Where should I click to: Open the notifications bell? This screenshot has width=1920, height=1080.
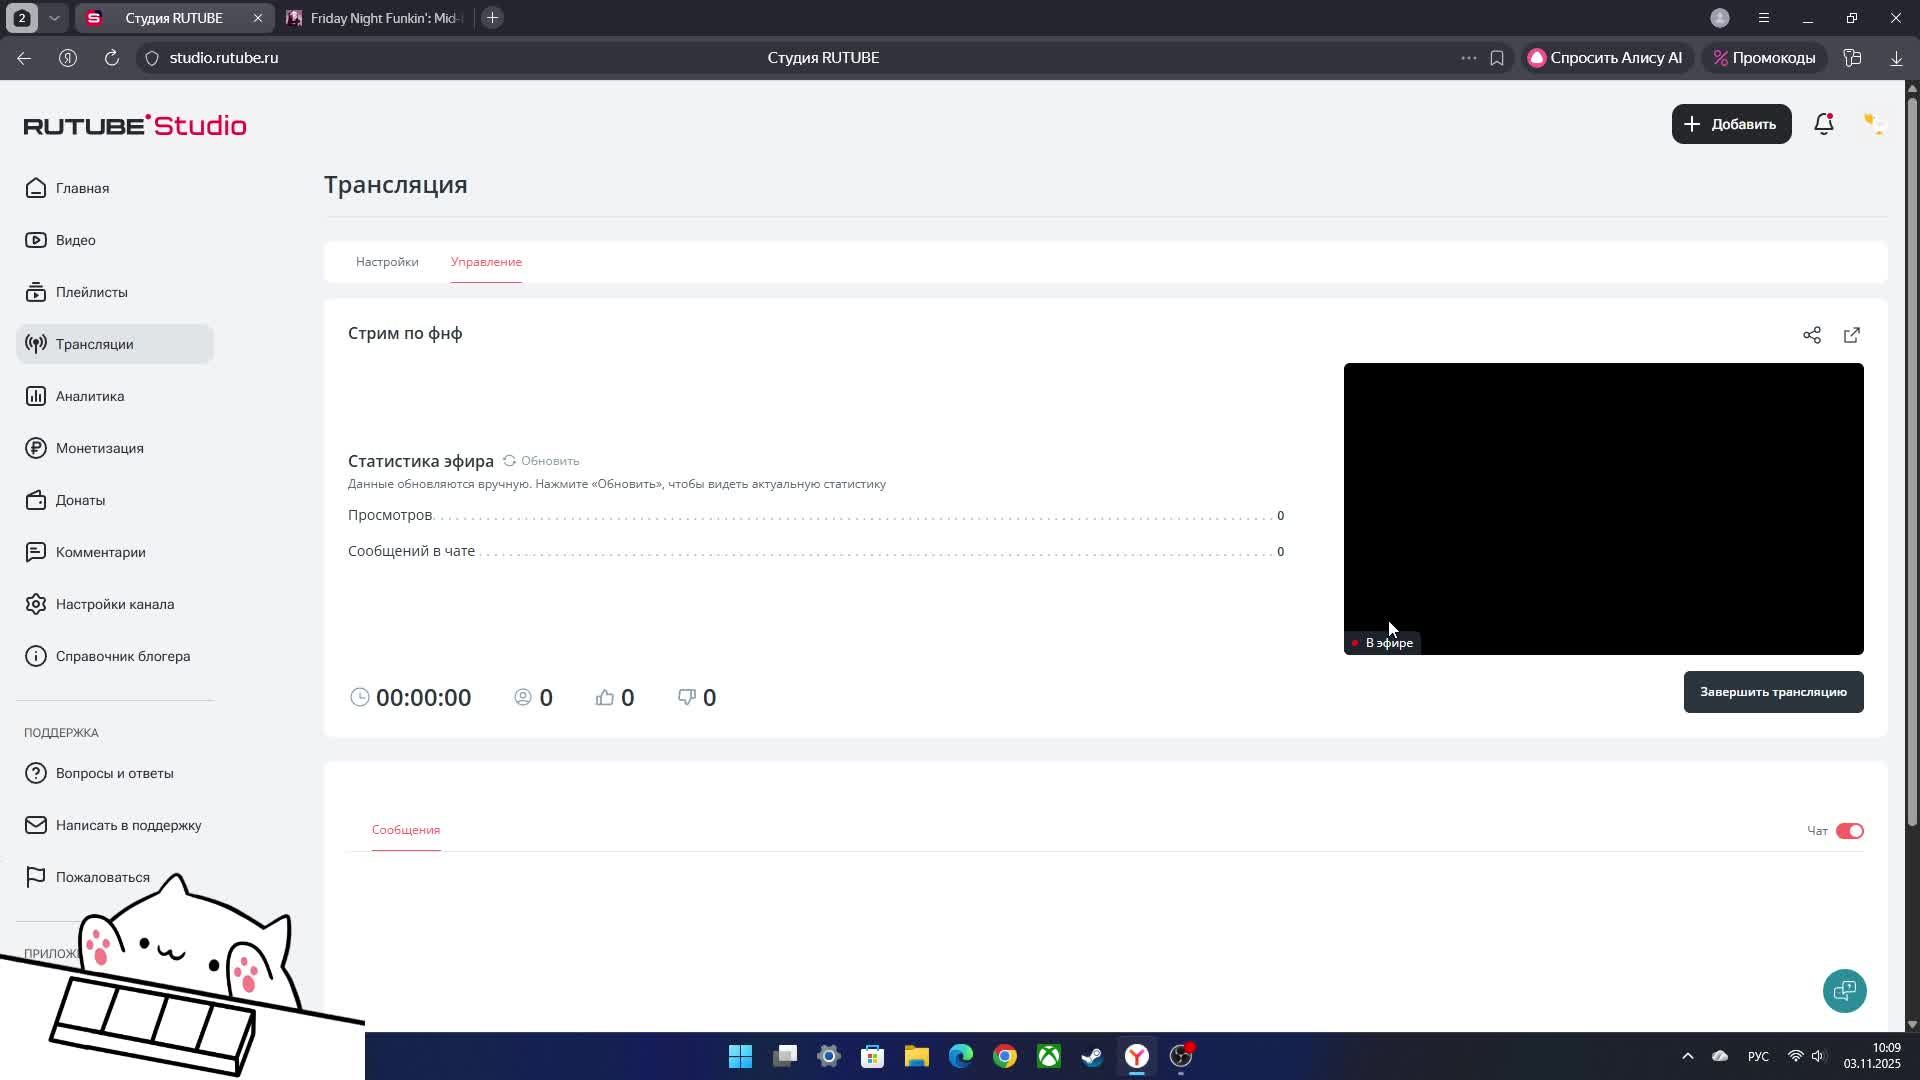[1823, 124]
